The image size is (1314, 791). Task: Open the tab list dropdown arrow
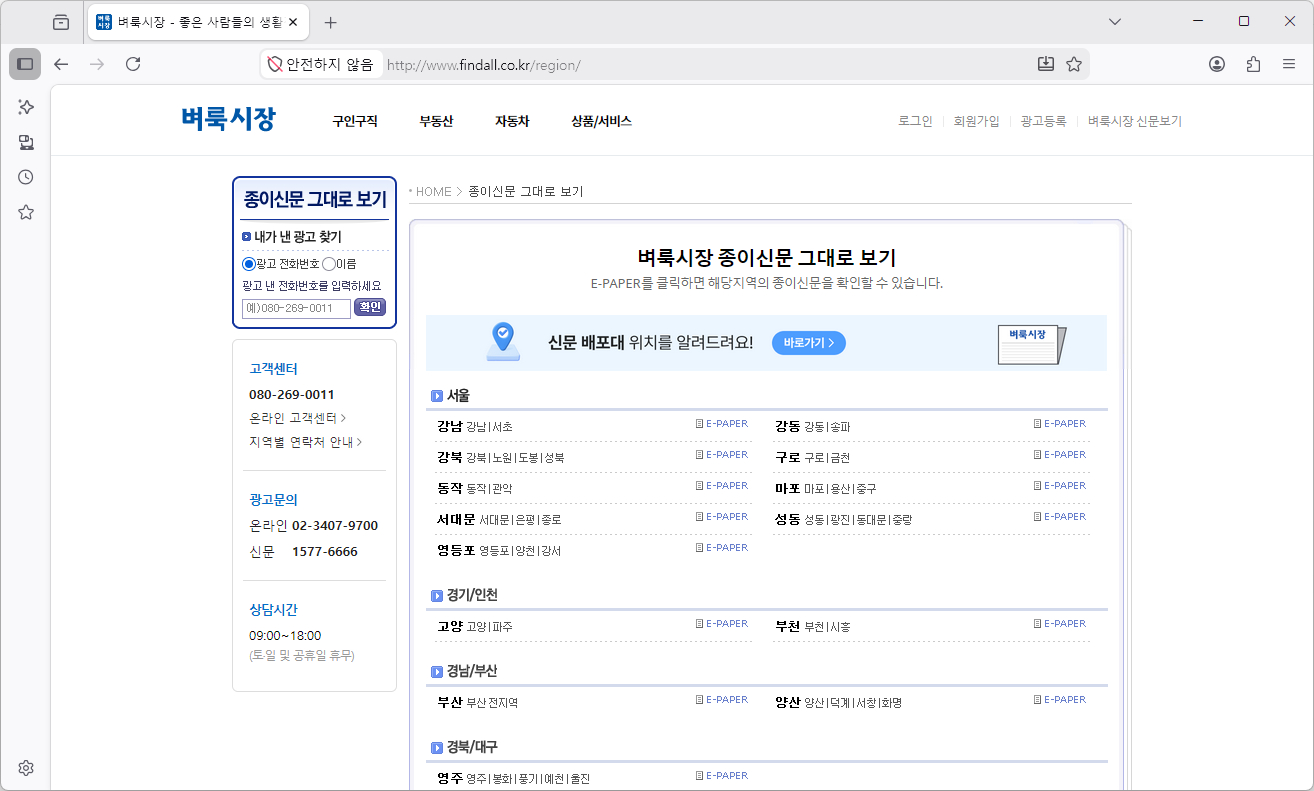[x=1116, y=21]
